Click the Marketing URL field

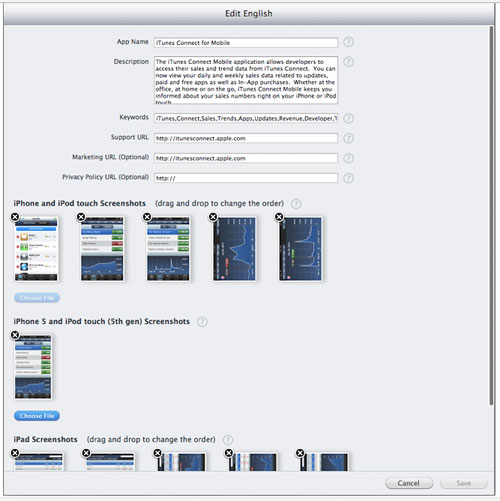click(246, 158)
